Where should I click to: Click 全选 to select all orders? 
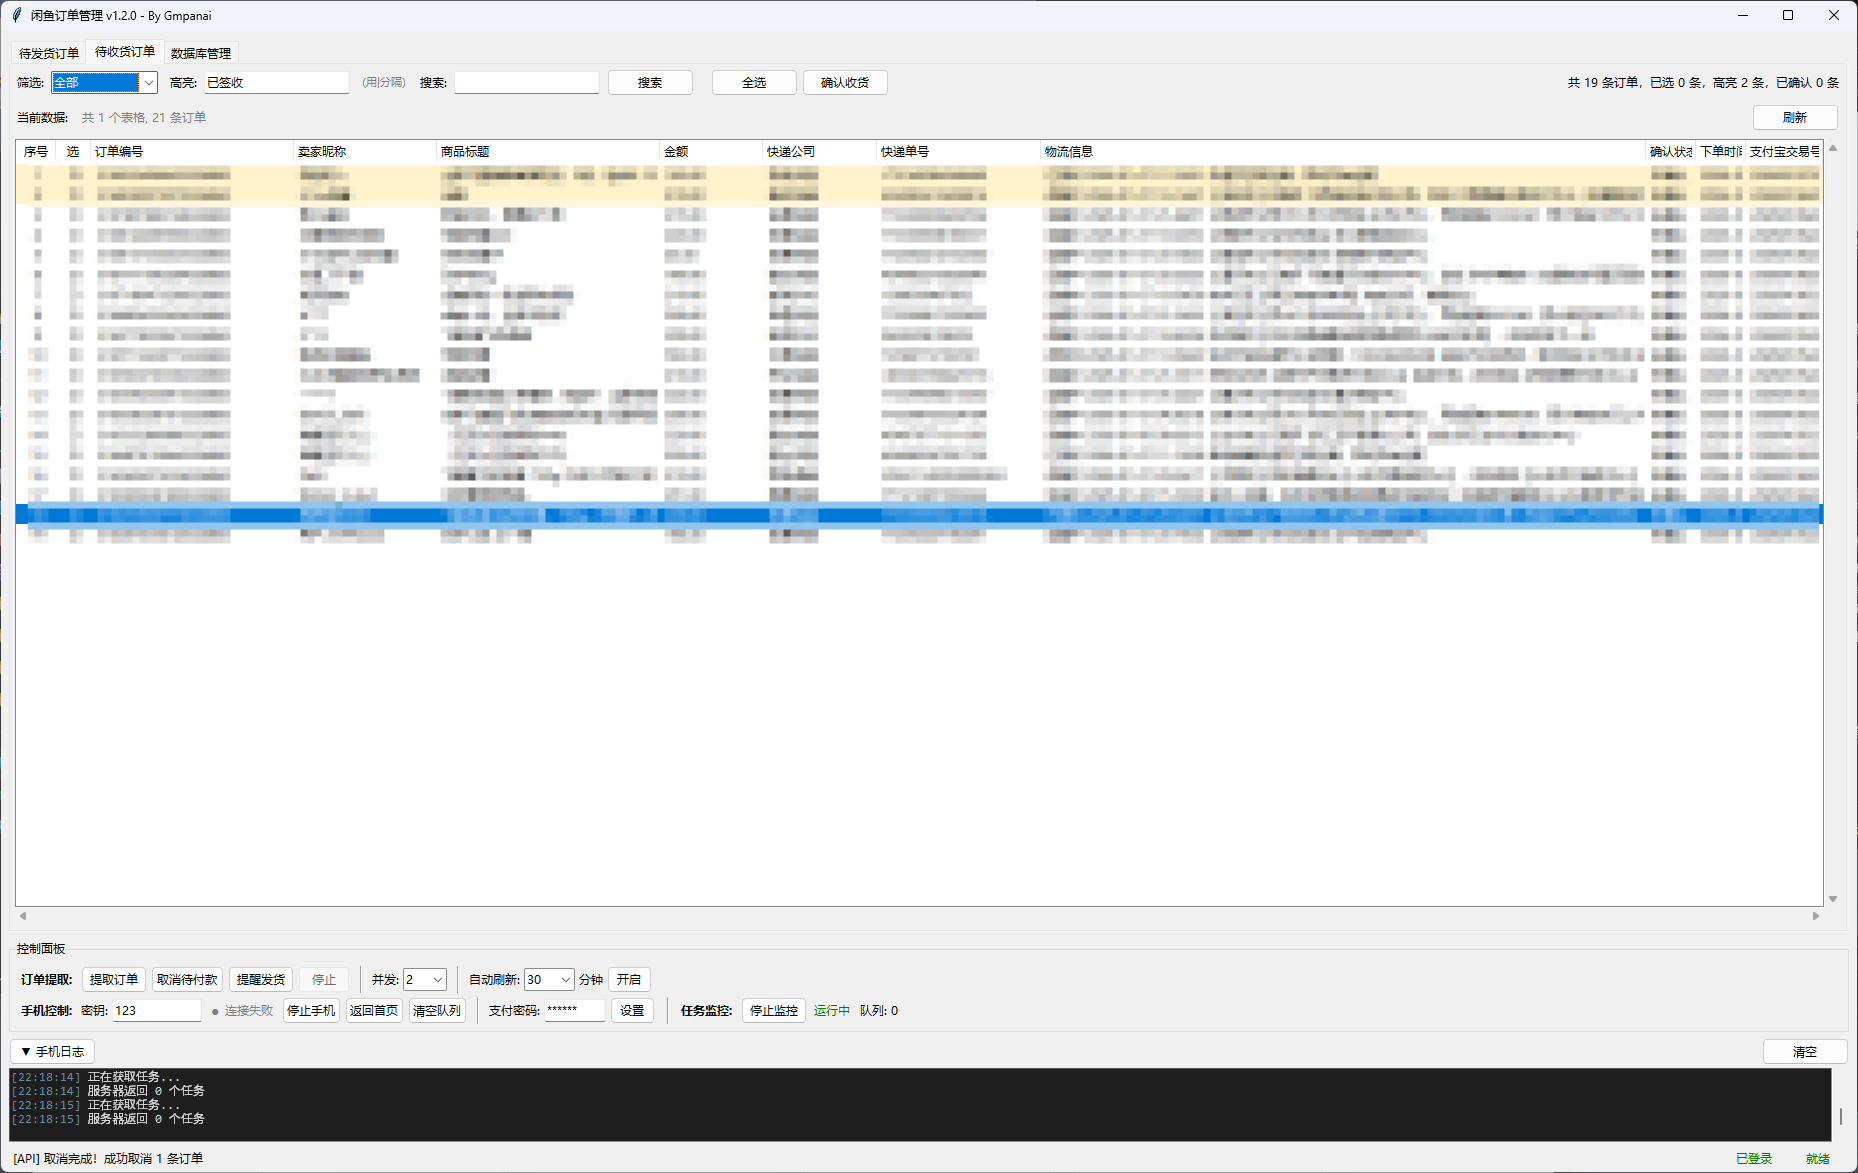754,83
